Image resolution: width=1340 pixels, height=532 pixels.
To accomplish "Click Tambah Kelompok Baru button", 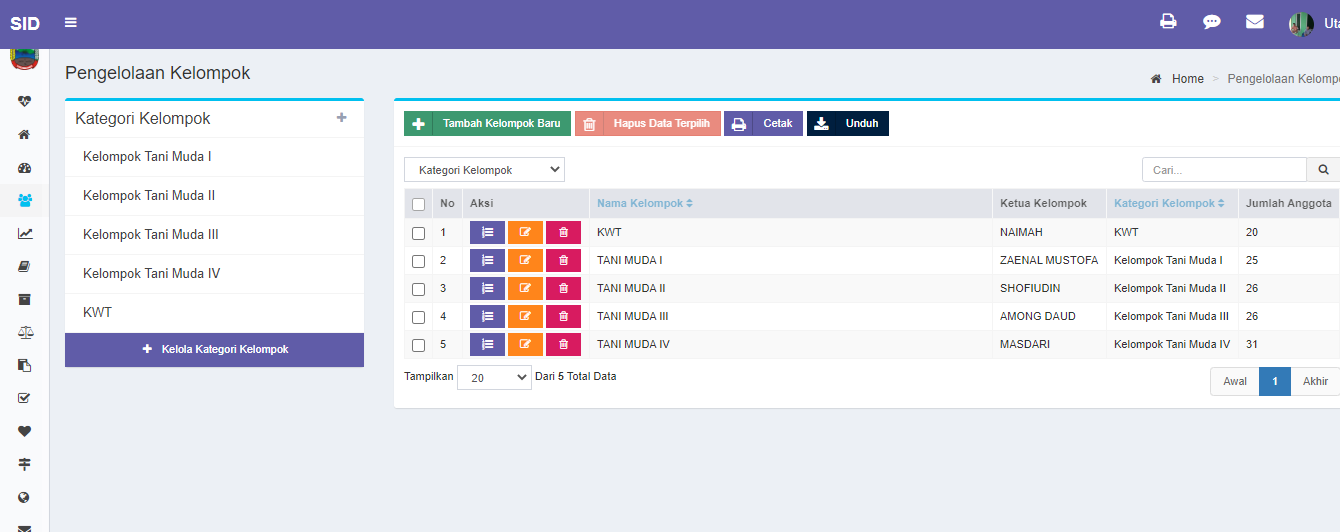I will tap(488, 124).
